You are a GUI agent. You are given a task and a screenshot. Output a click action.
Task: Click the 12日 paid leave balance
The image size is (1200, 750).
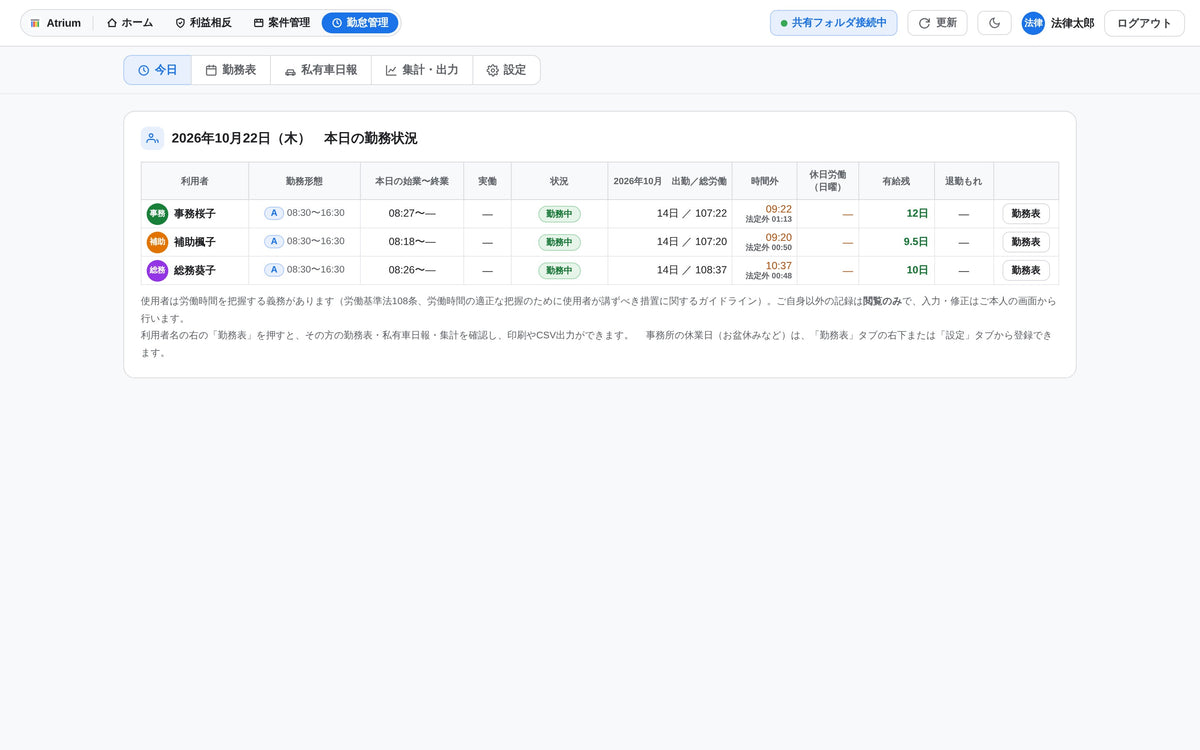tap(917, 214)
